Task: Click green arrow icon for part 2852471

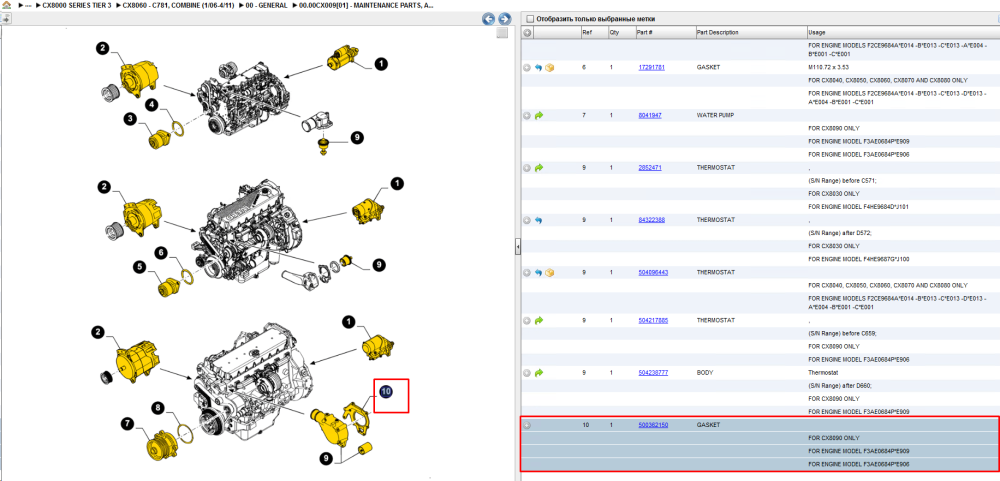Action: (538, 168)
